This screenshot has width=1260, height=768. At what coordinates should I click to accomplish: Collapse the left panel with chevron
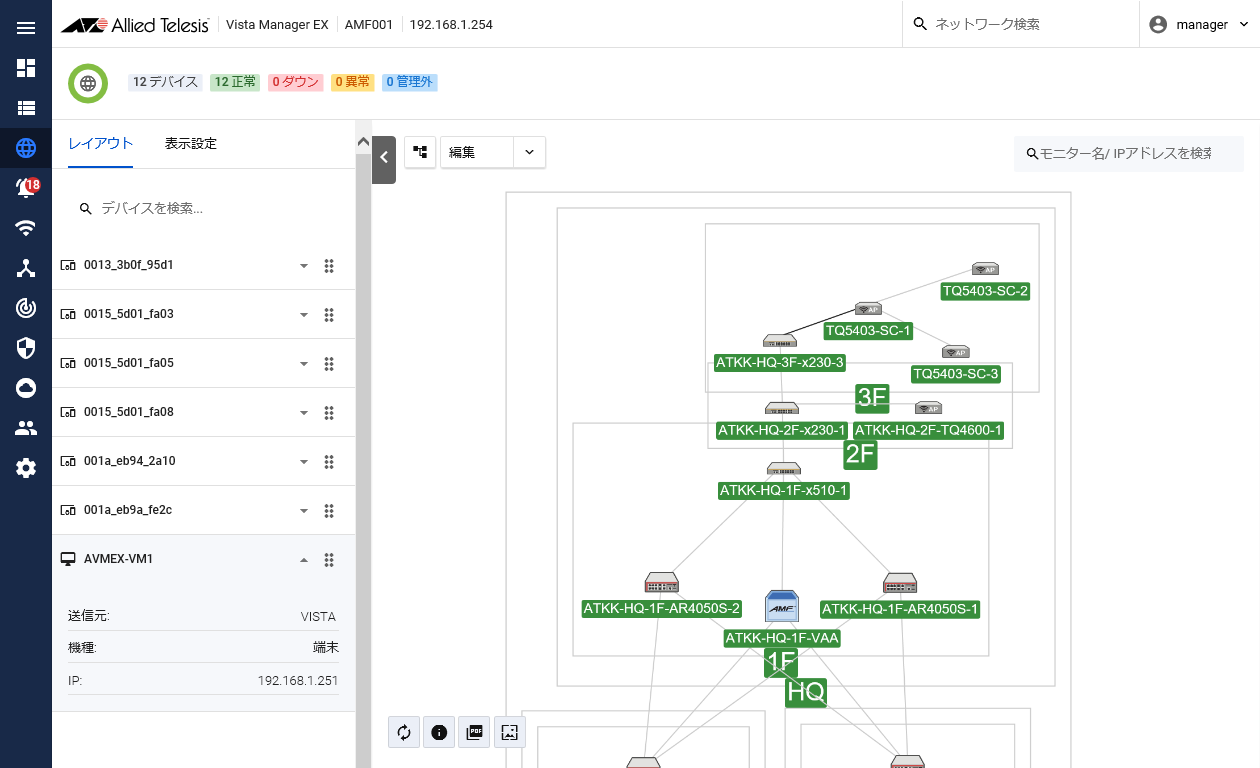coord(384,157)
